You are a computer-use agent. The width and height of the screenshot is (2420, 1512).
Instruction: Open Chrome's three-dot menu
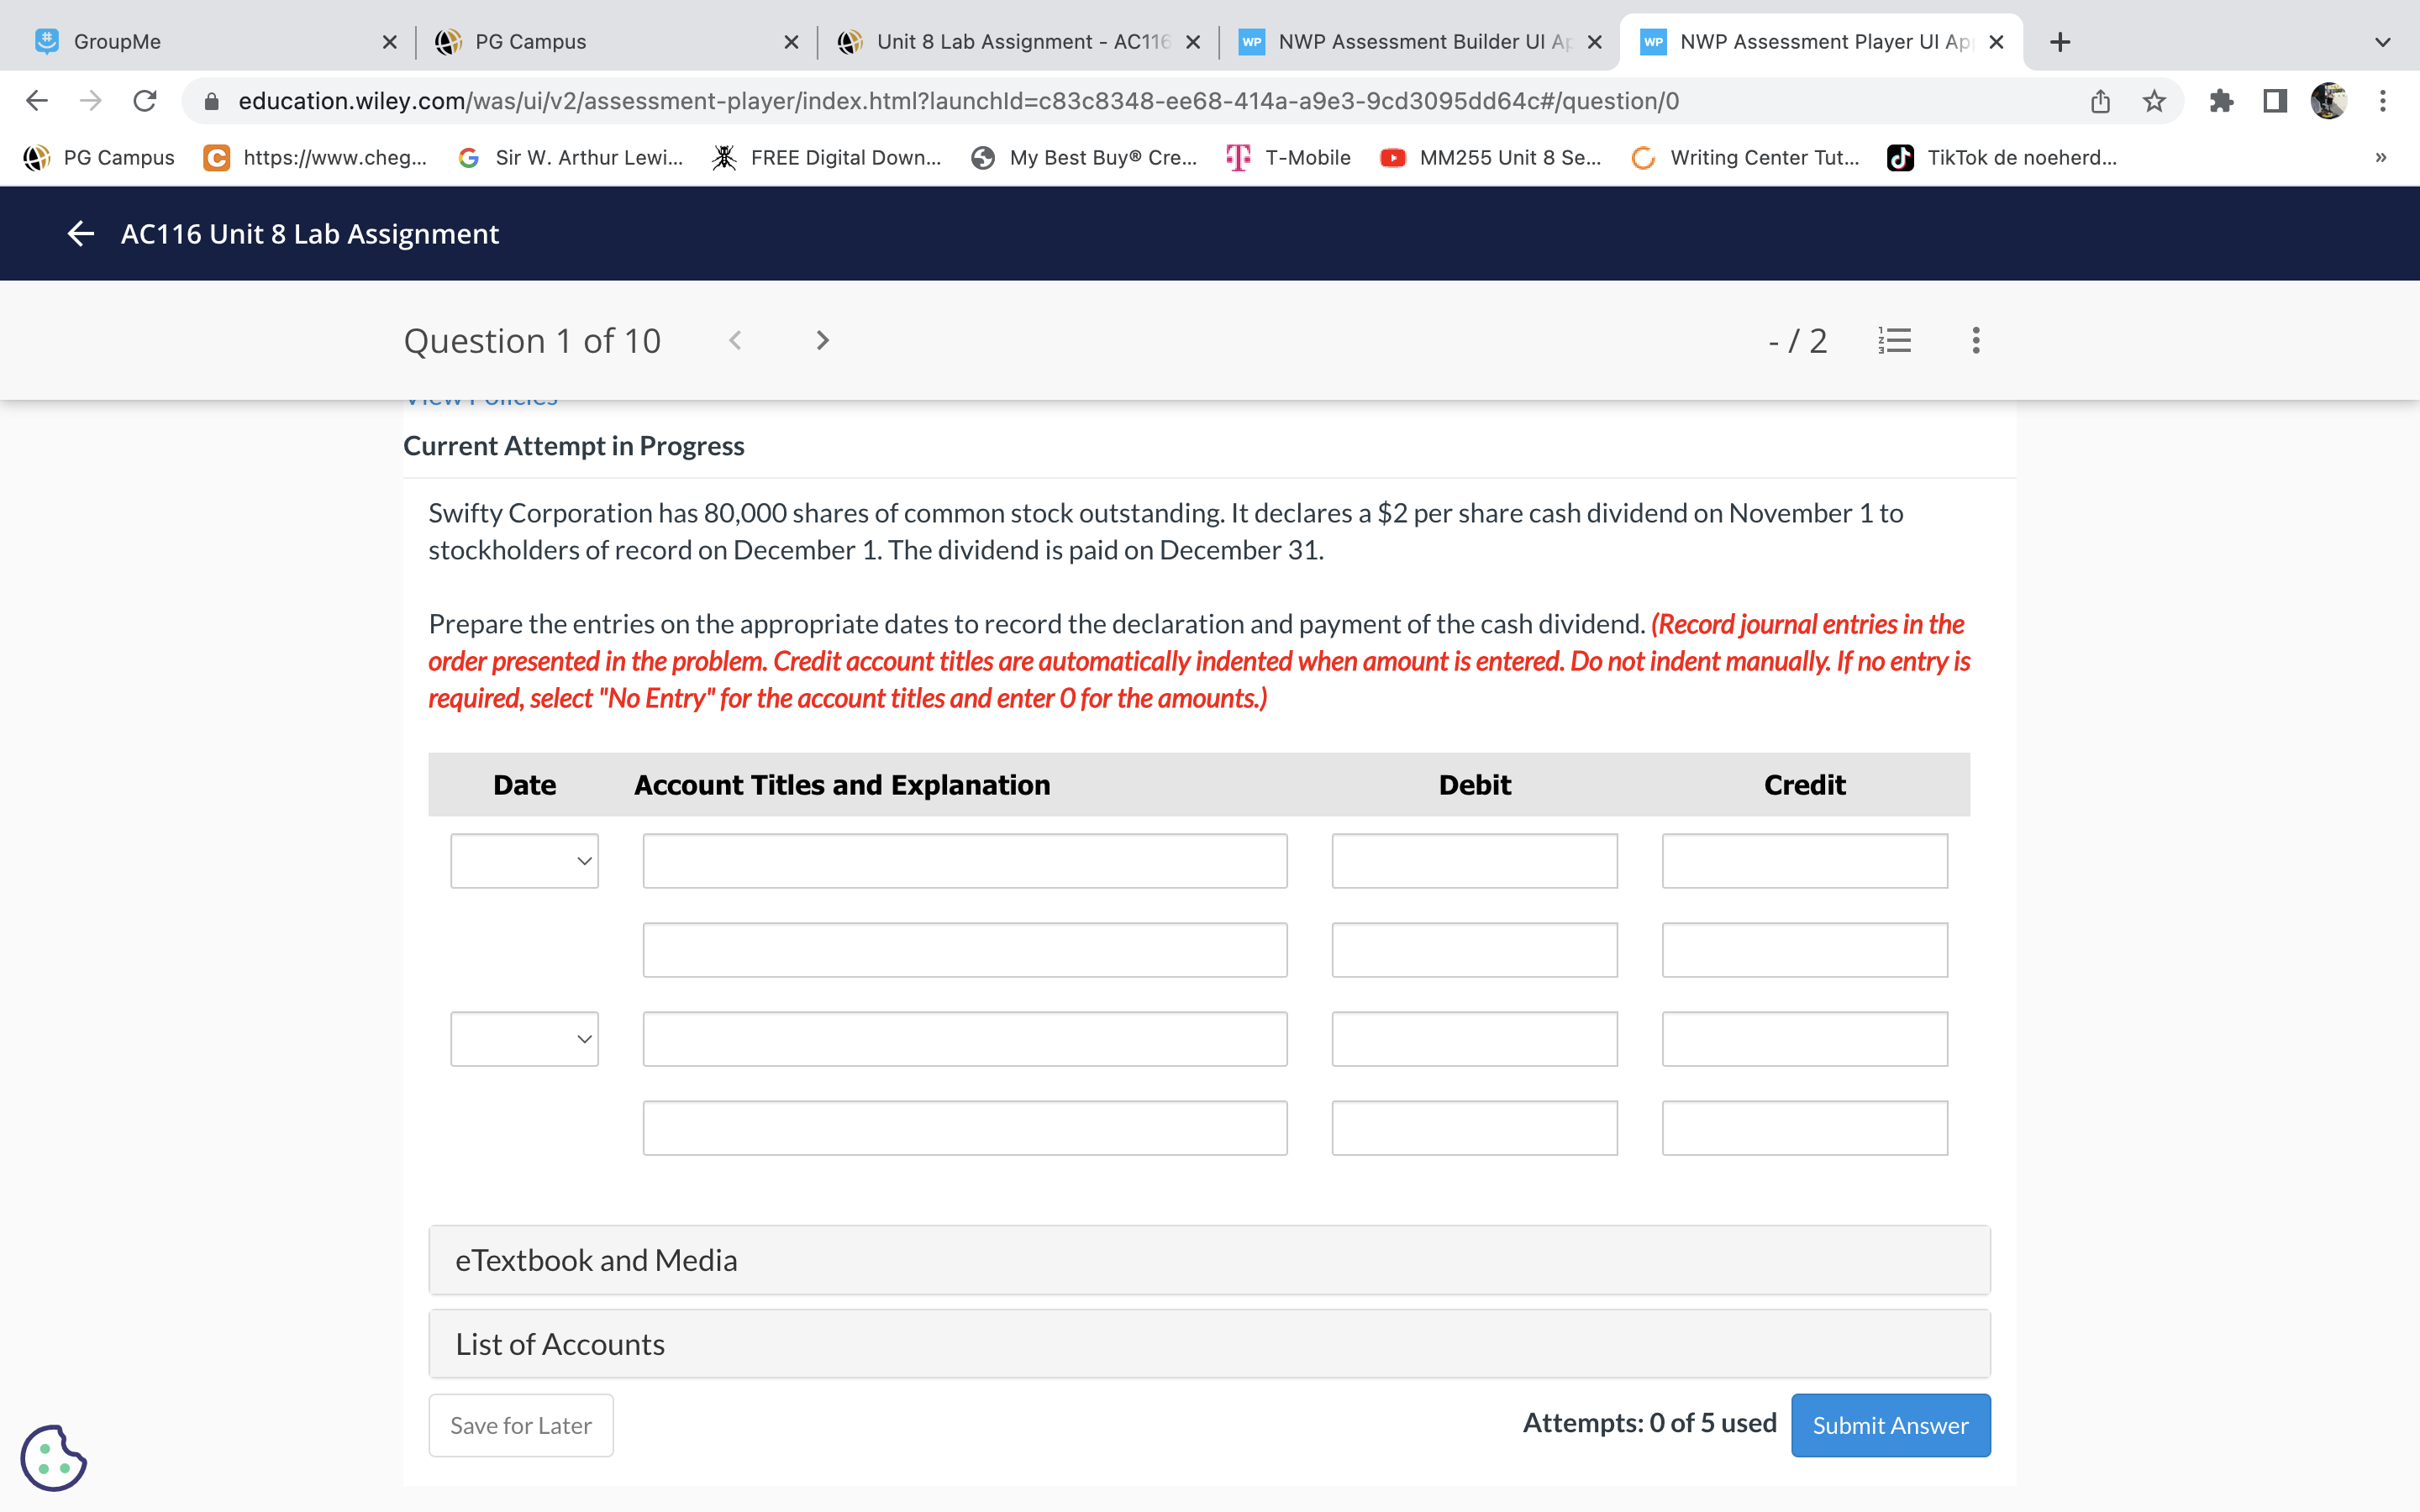point(2383,100)
